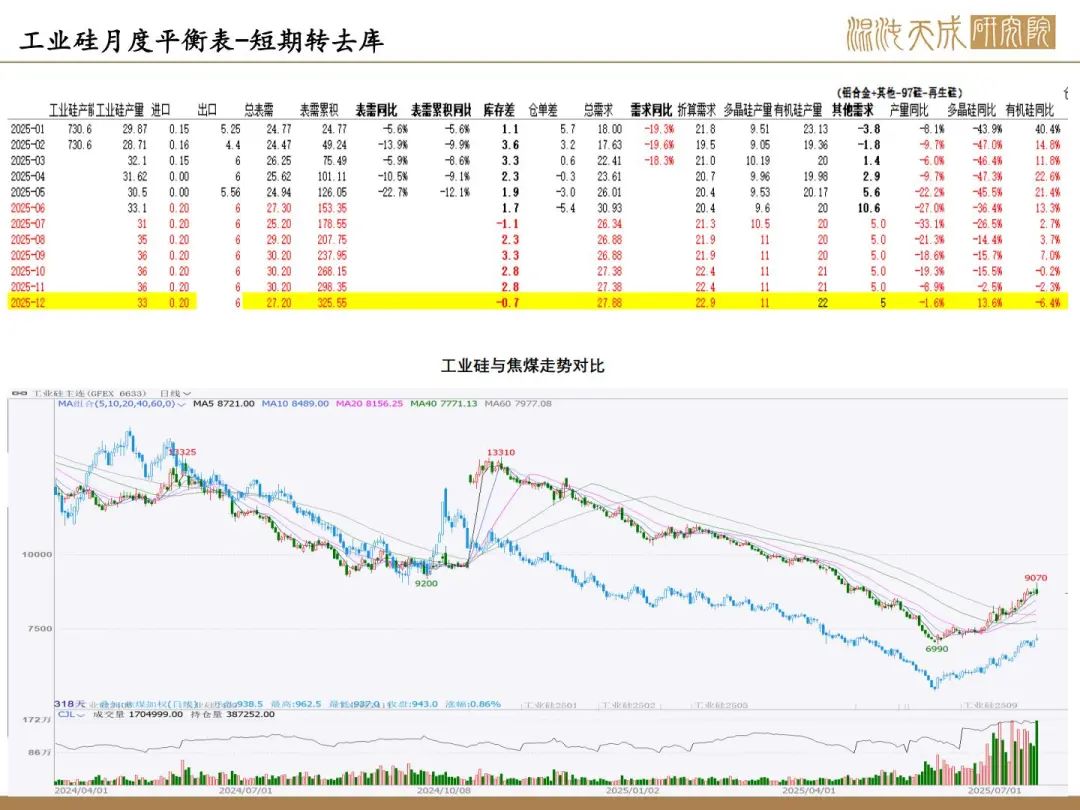
Task: Click the 总表需 column header
Action: pyautogui.click(x=259, y=110)
